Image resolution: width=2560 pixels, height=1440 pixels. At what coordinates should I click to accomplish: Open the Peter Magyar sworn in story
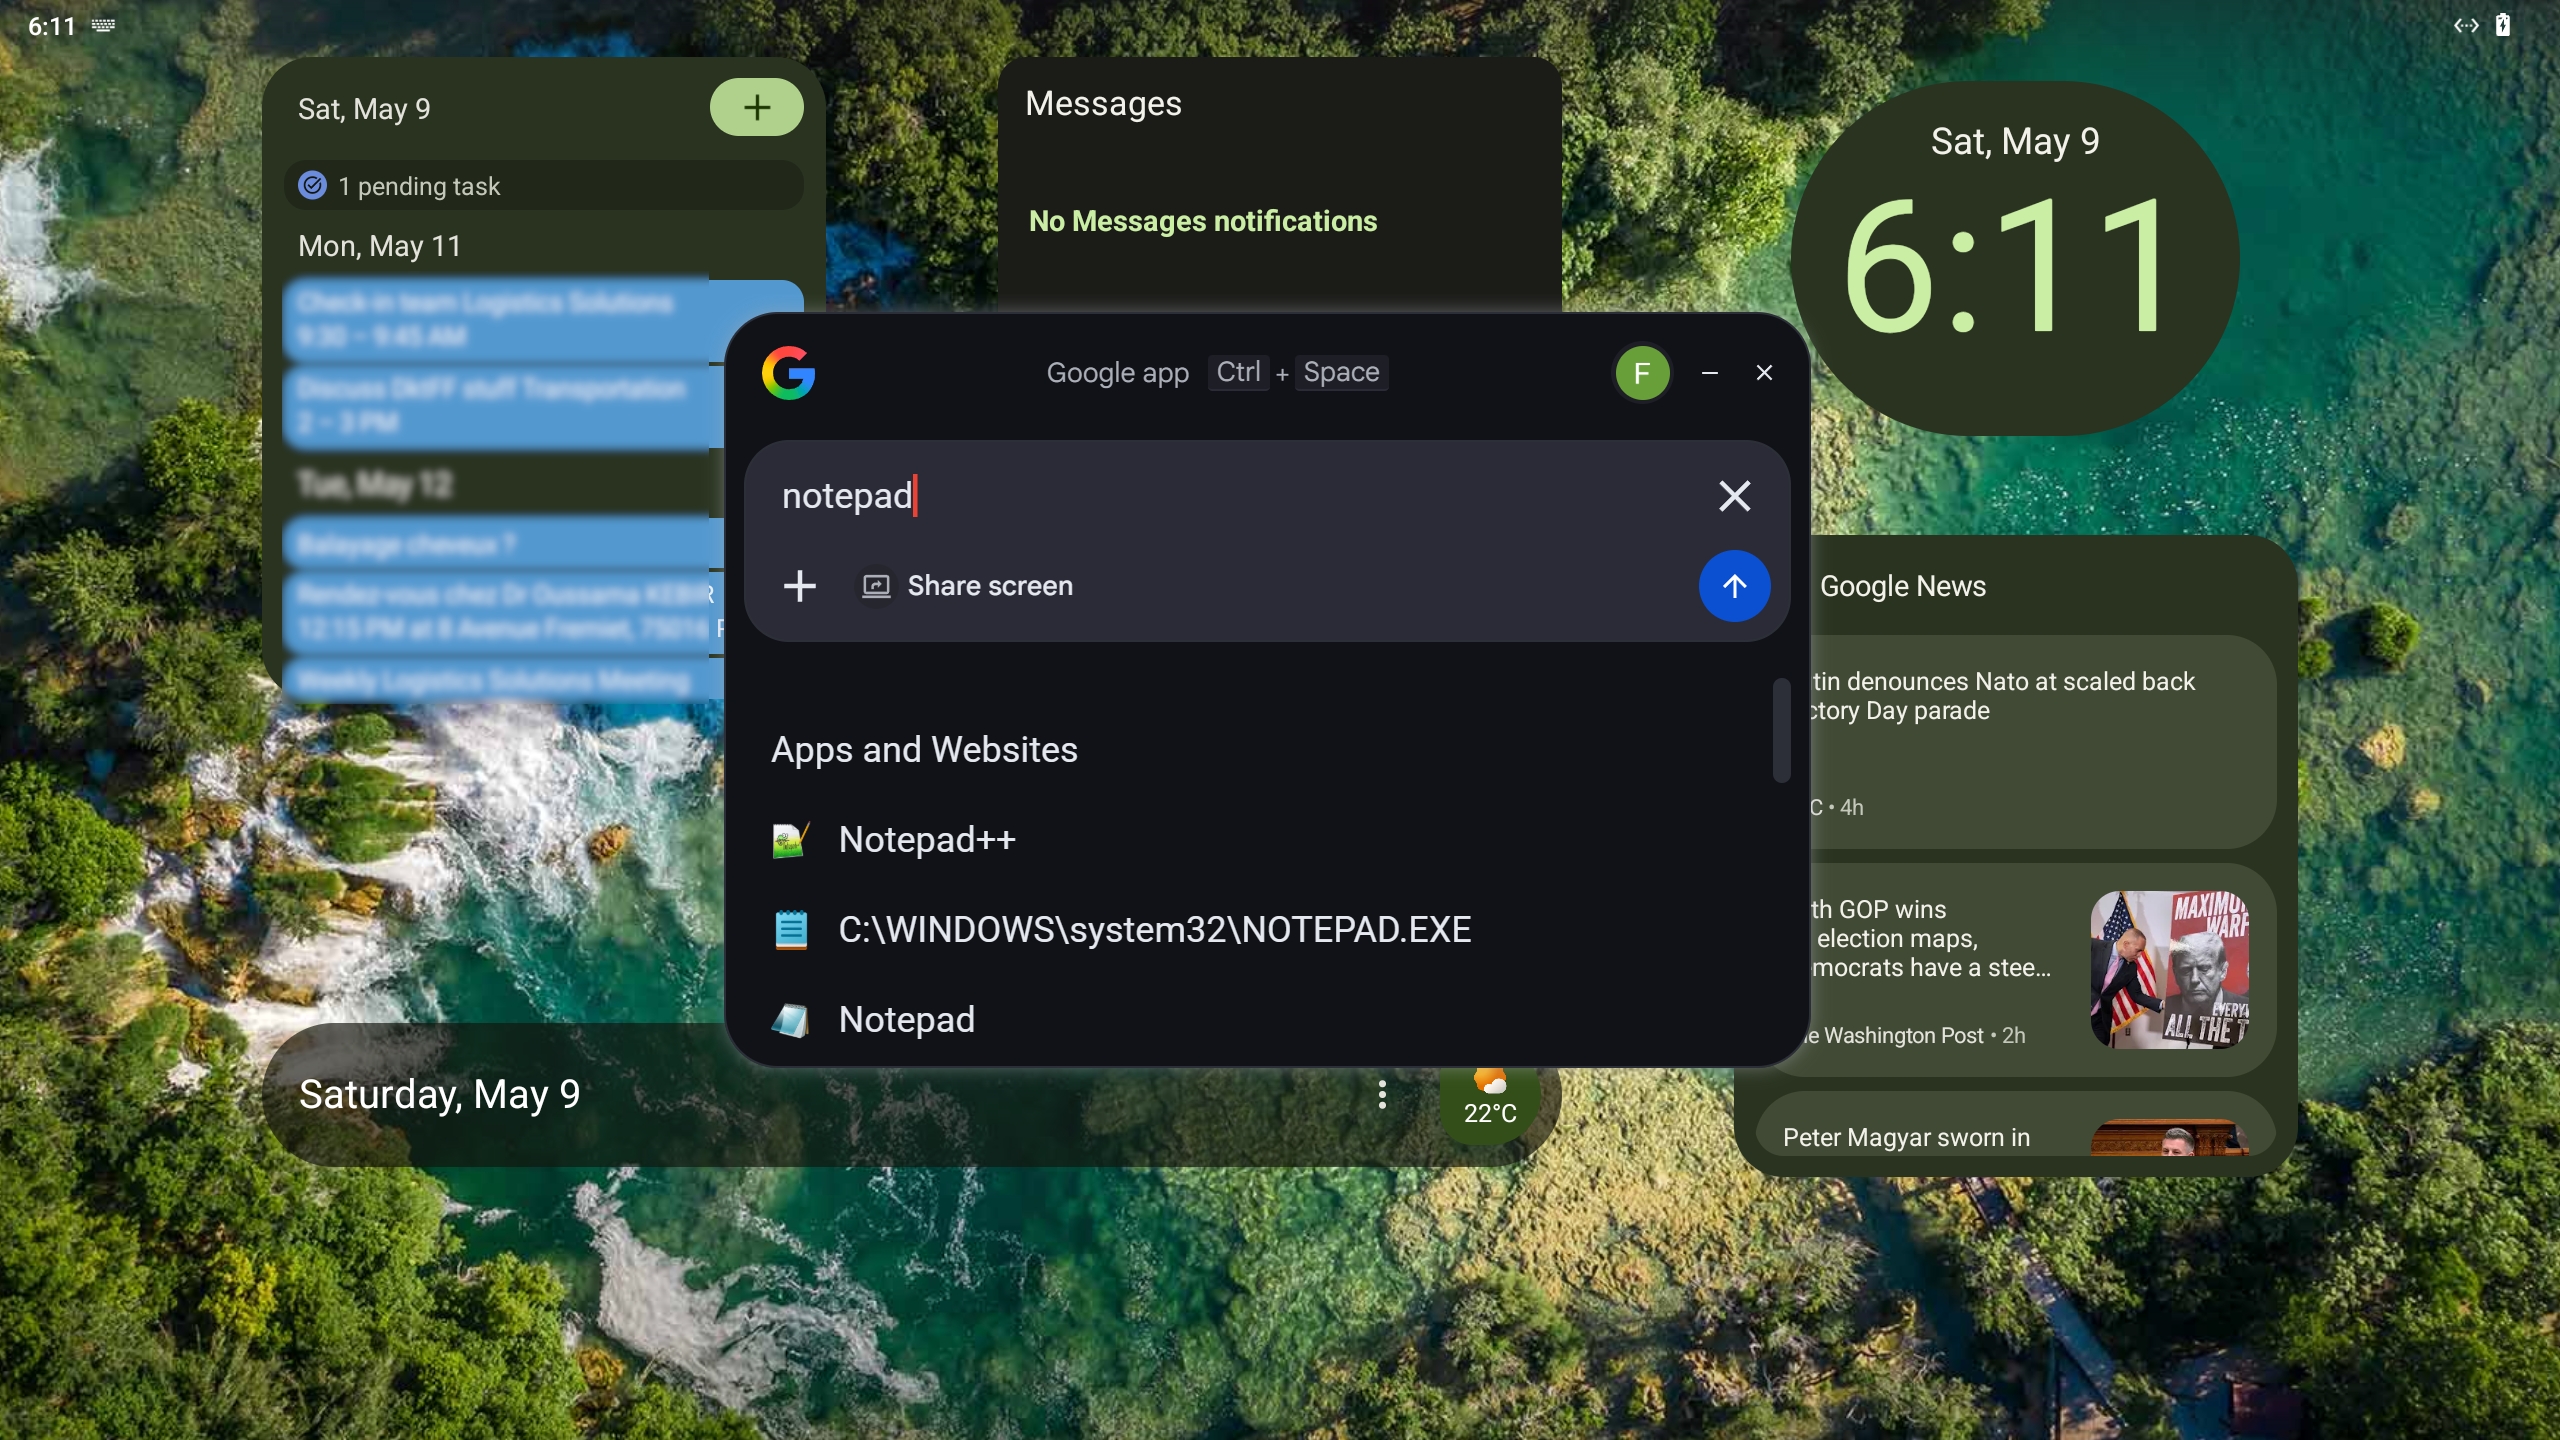point(2015,1125)
